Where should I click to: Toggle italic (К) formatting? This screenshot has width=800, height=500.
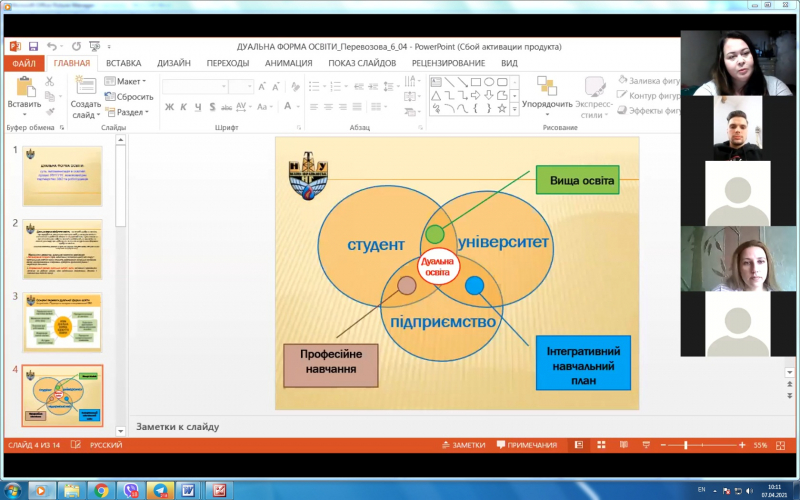coord(184,107)
